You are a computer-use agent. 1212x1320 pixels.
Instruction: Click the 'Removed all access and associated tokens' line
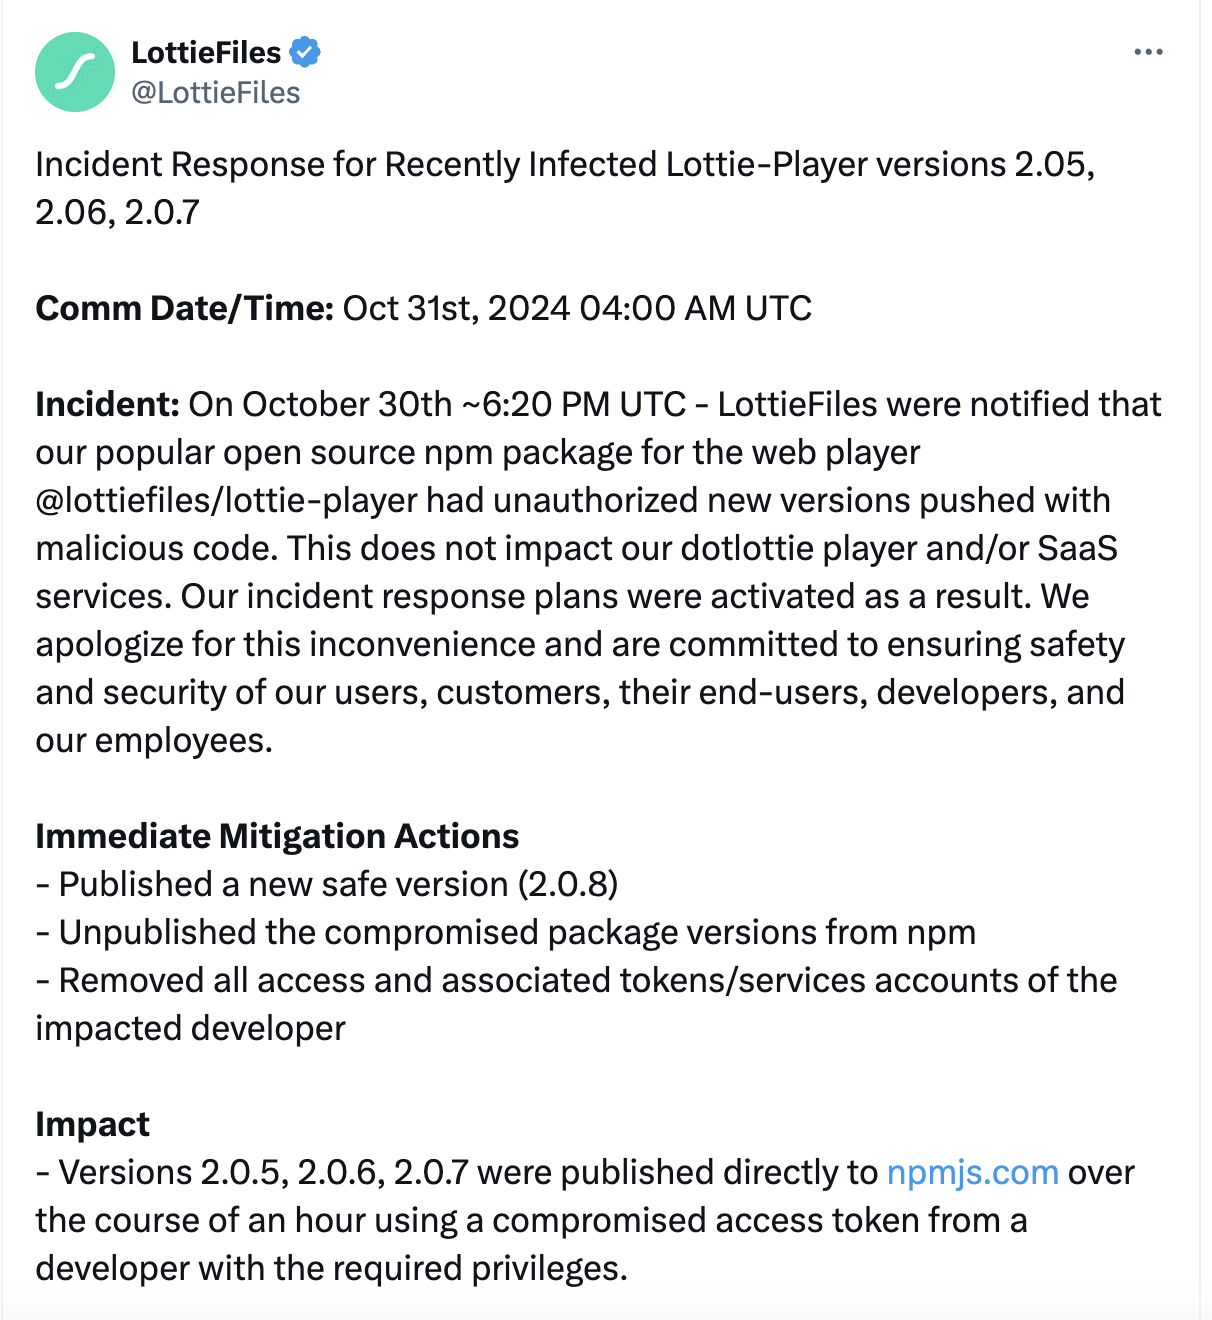point(586,980)
